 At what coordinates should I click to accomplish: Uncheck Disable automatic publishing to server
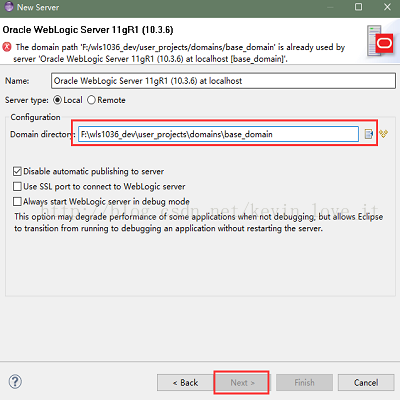pos(17,171)
